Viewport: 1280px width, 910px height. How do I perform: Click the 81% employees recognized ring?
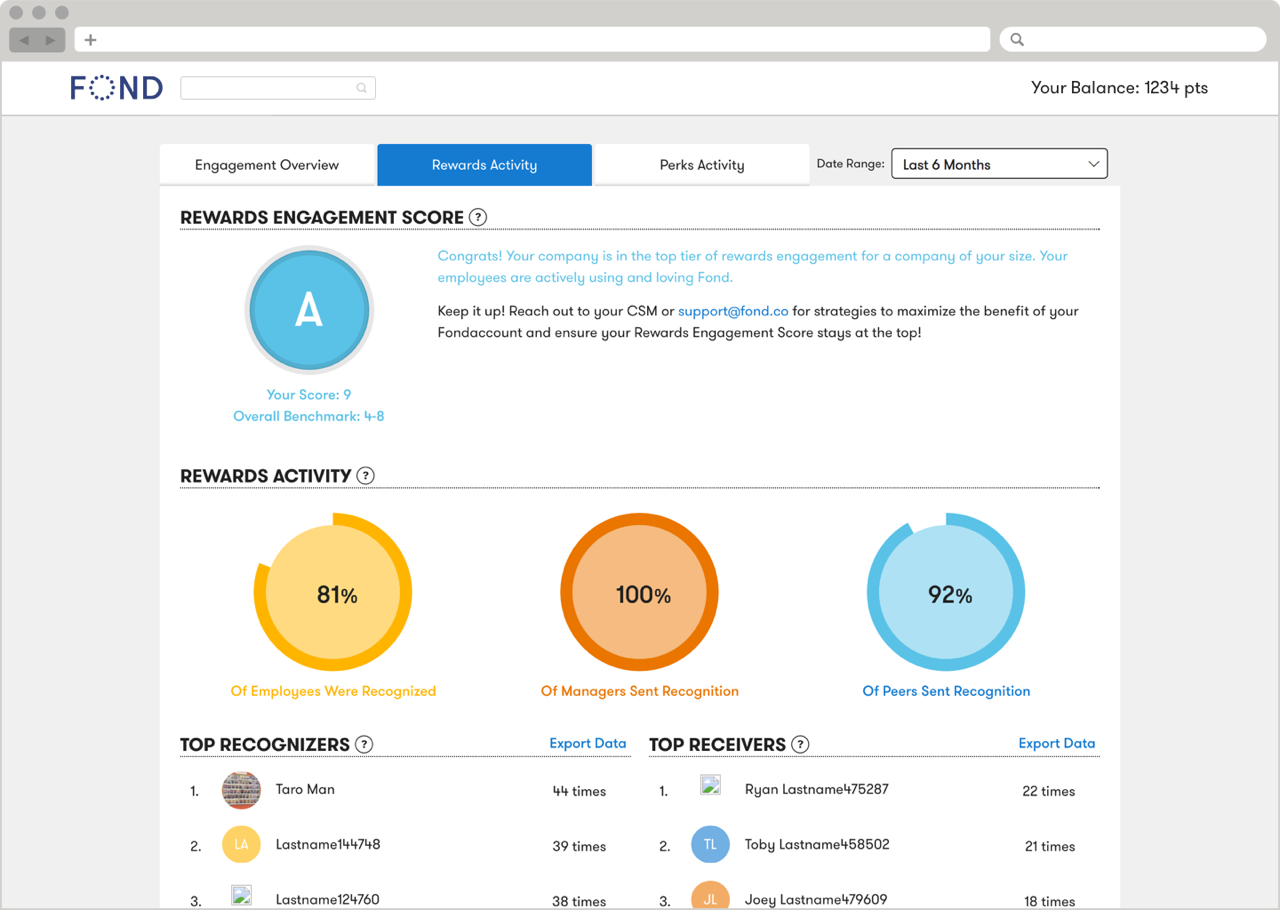click(x=333, y=593)
